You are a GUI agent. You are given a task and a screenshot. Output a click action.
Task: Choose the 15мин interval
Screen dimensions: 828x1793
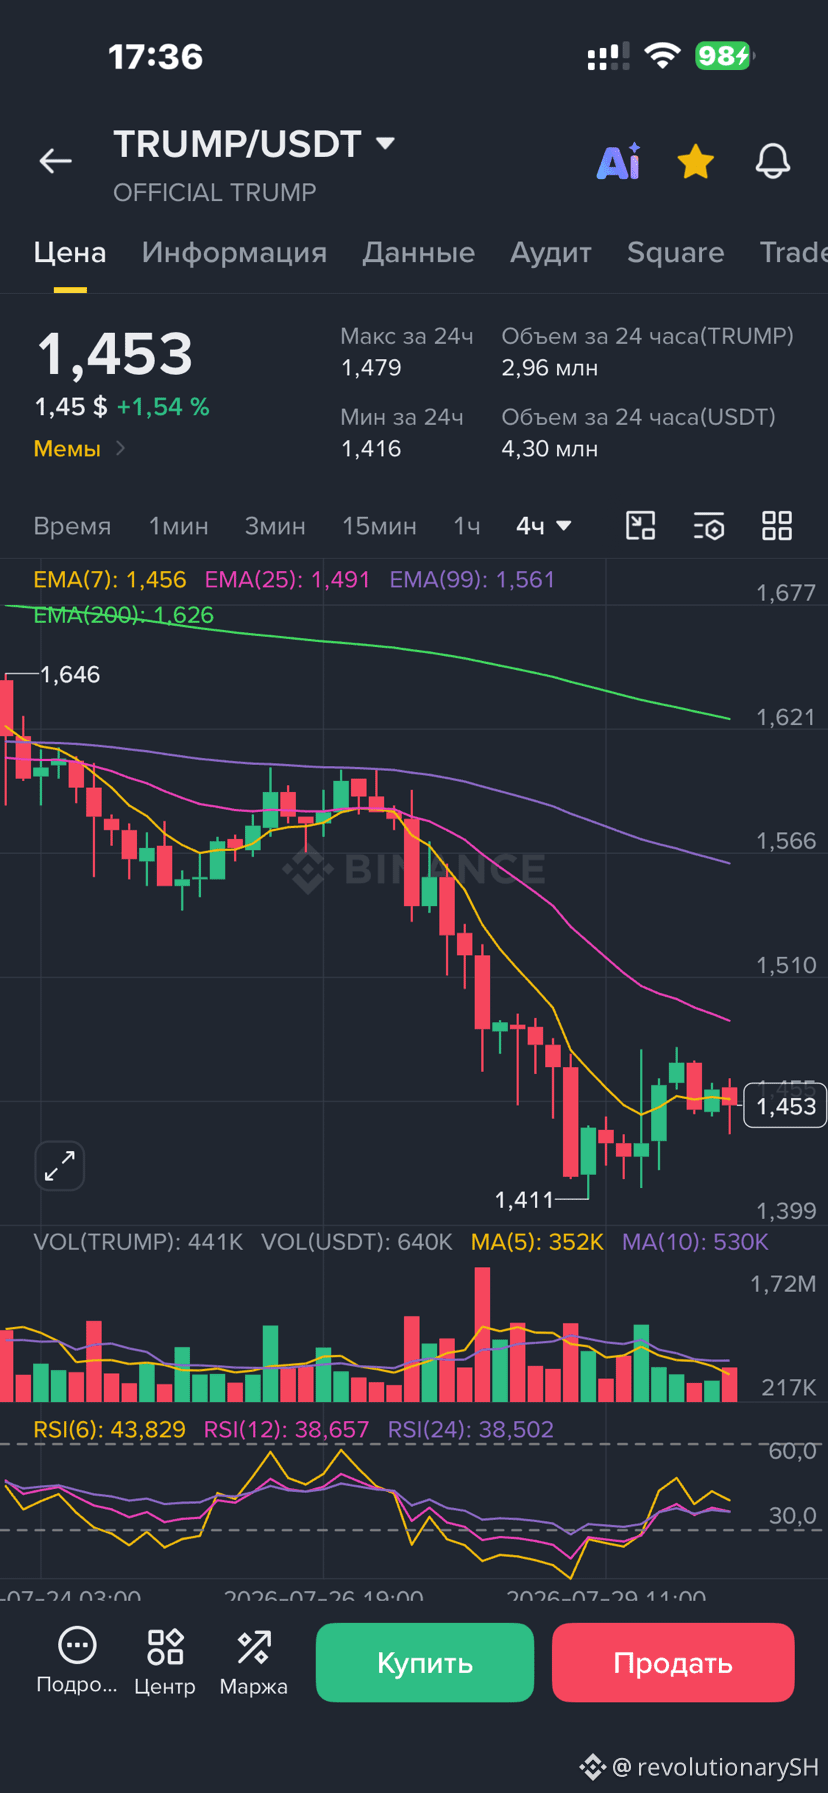click(379, 526)
